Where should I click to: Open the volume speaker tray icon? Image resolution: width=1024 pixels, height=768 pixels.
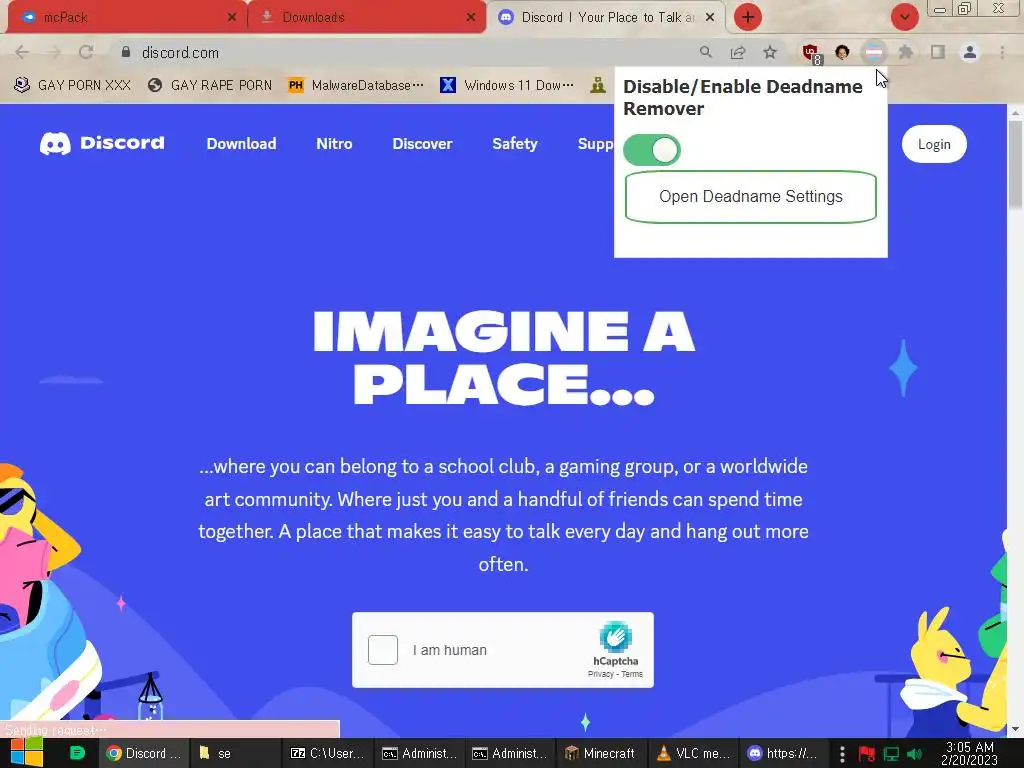tap(914, 754)
